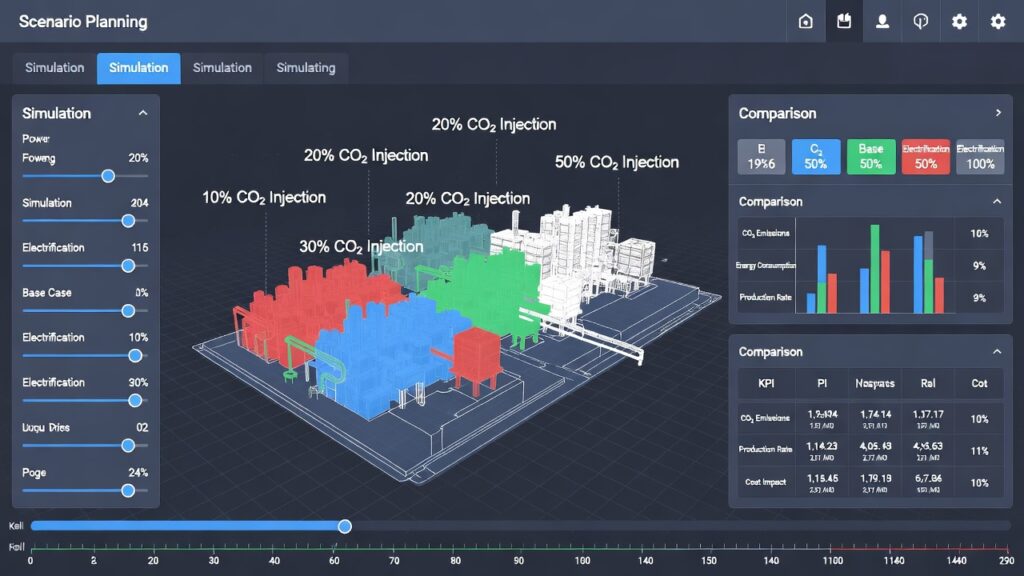Open settings via the rightmost gear icon
Image resolution: width=1024 pixels, height=576 pixels.
pyautogui.click(x=997, y=22)
